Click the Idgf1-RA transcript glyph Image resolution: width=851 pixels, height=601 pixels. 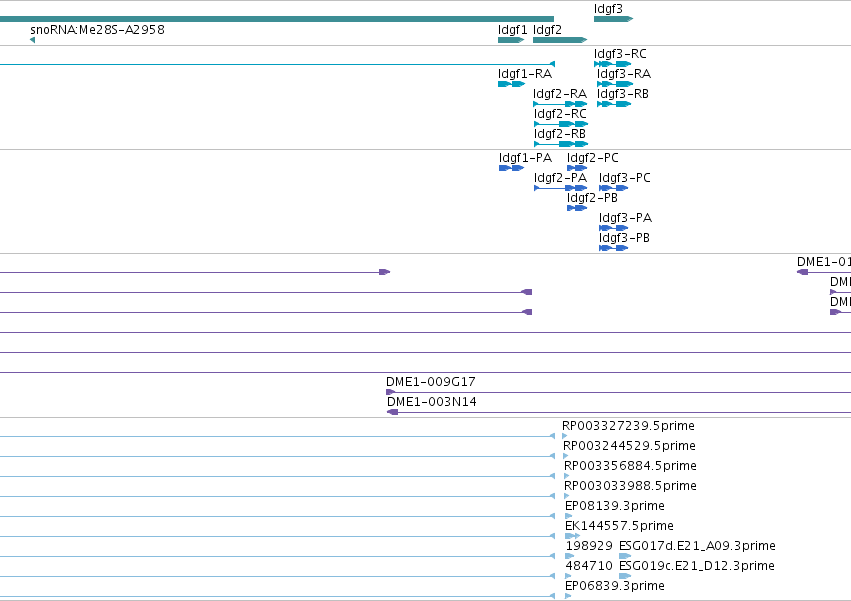[x=512, y=84]
